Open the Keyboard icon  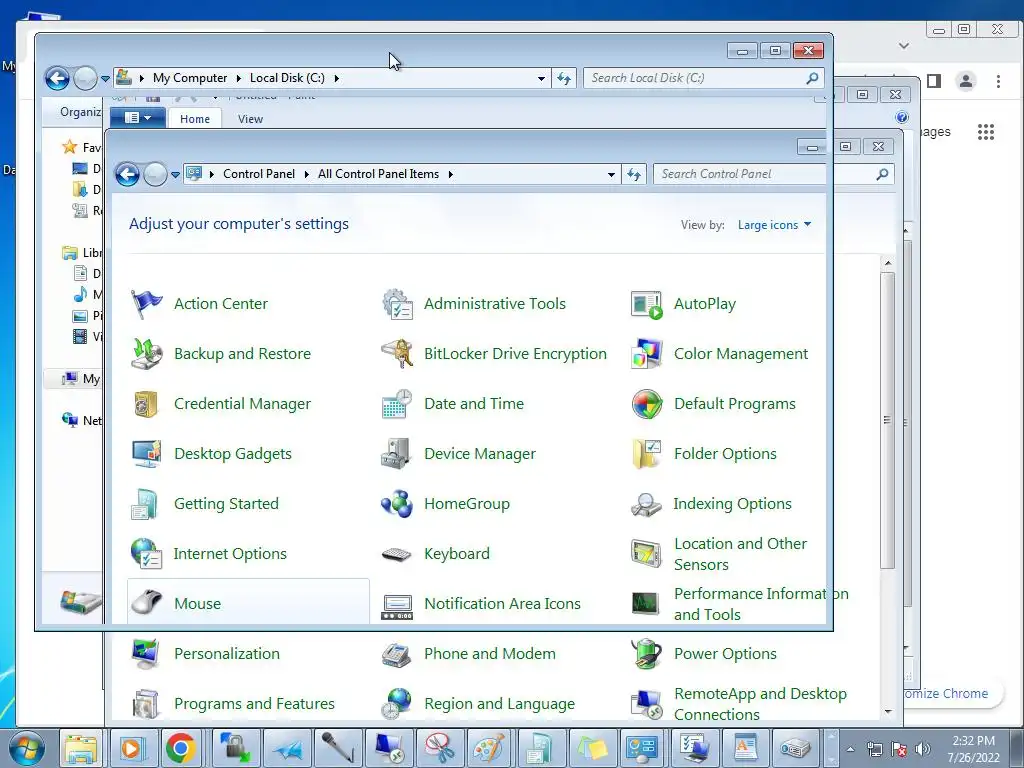397,554
